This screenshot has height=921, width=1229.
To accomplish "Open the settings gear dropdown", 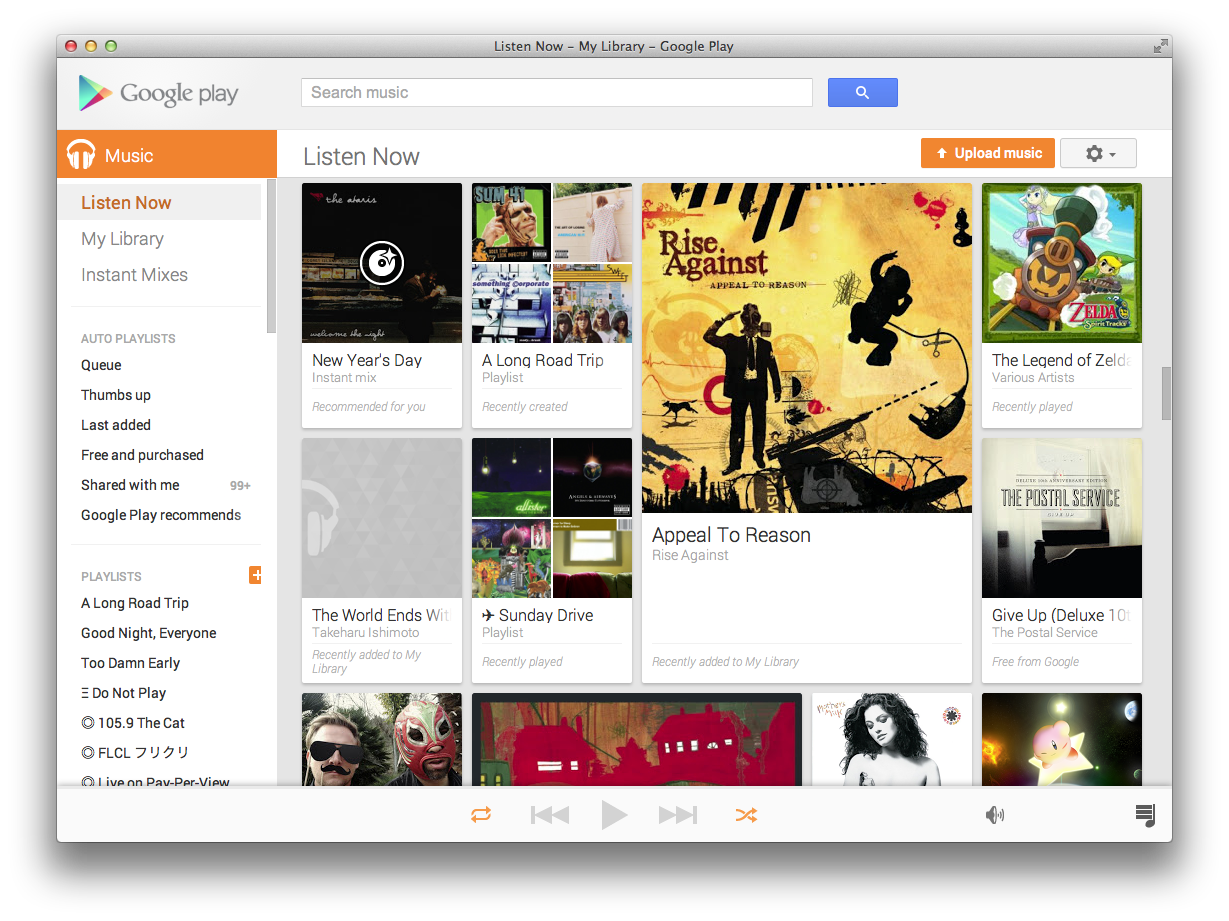I will pyautogui.click(x=1098, y=153).
